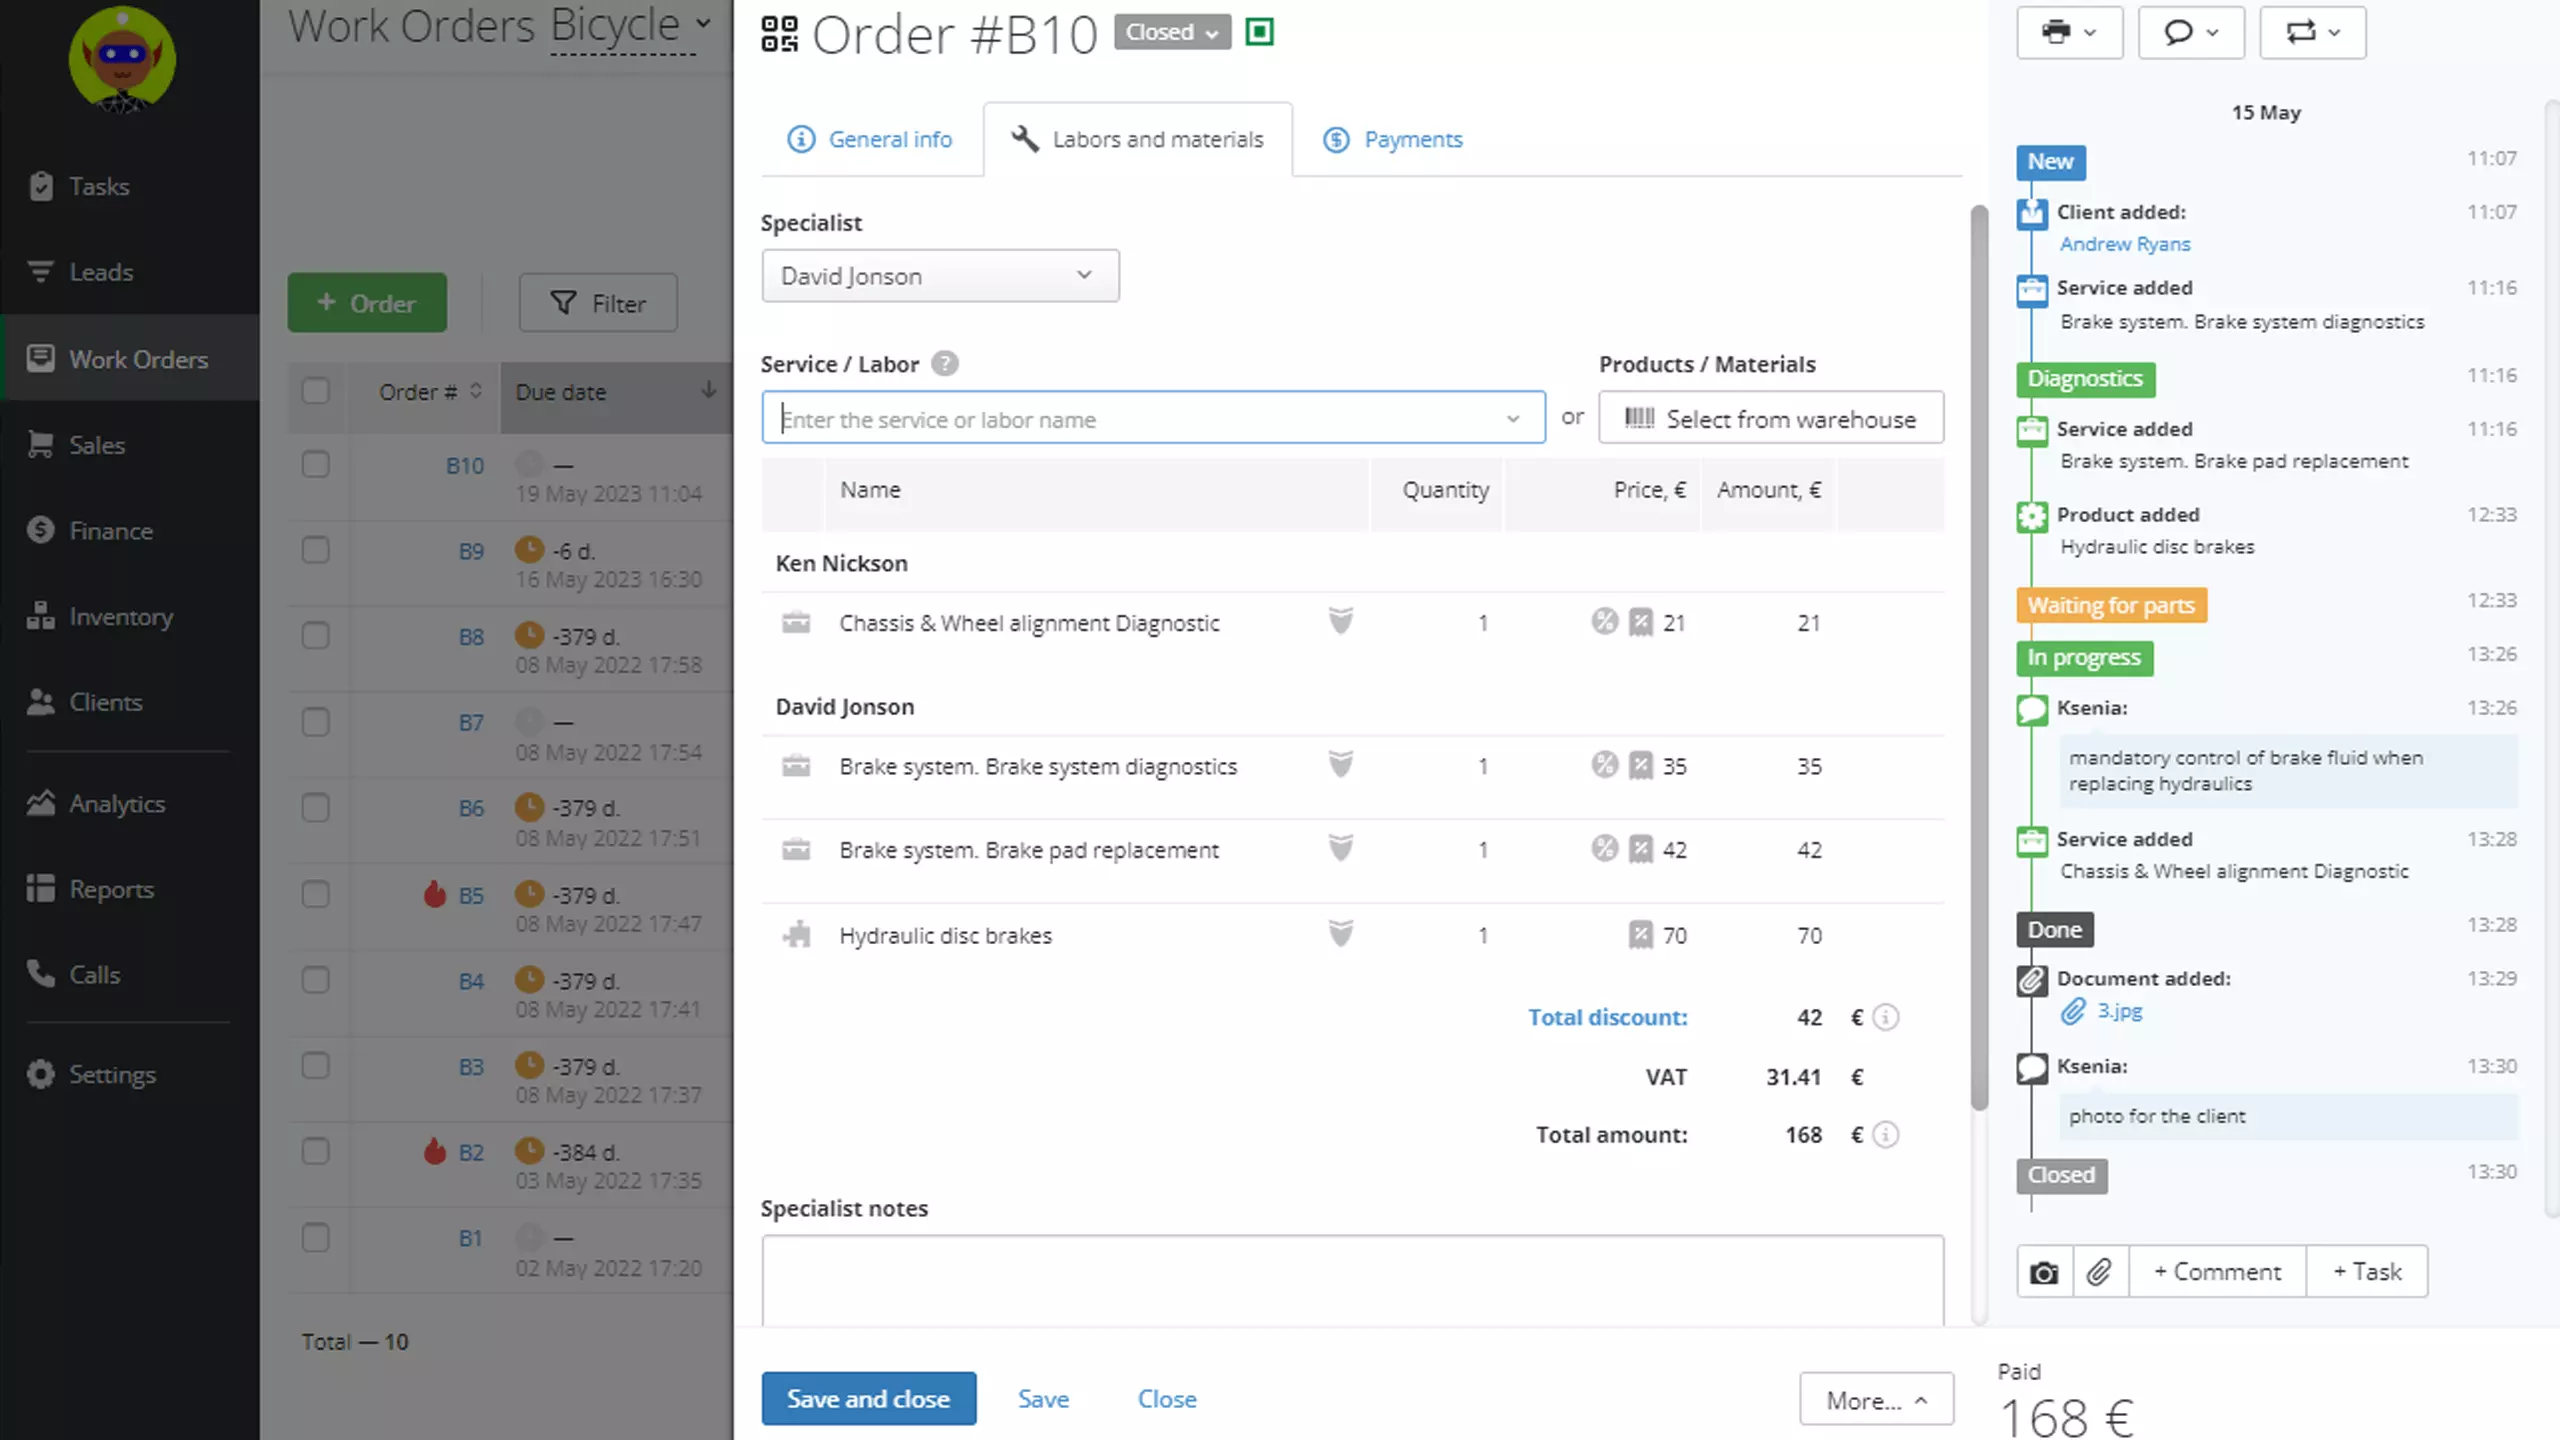Open Leads in the sidebar

[x=100, y=272]
